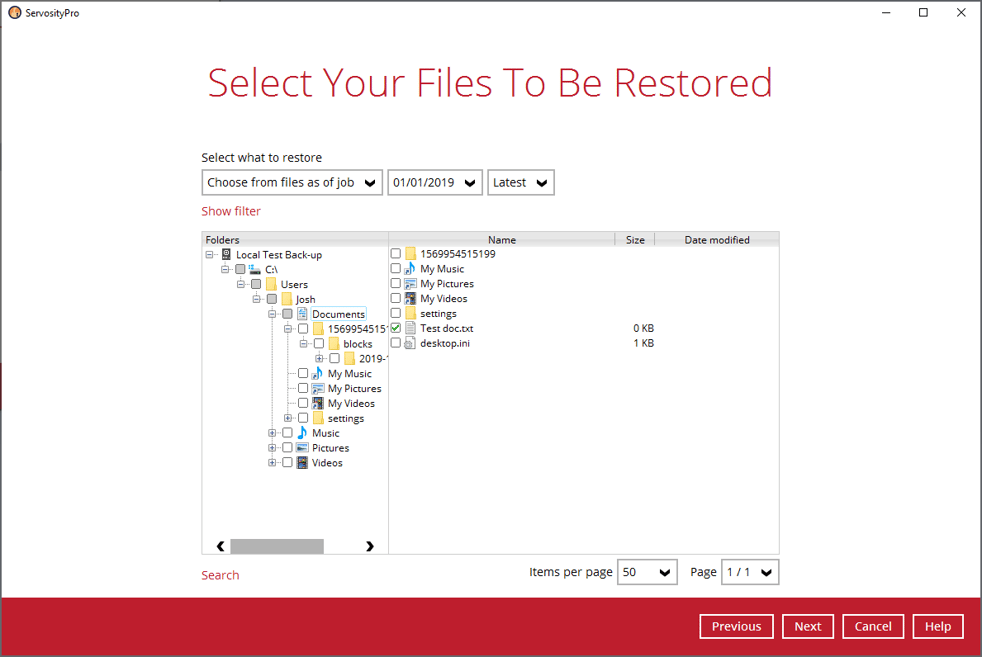Click the Local Test Back-up computer icon
The image size is (982, 657).
click(228, 254)
